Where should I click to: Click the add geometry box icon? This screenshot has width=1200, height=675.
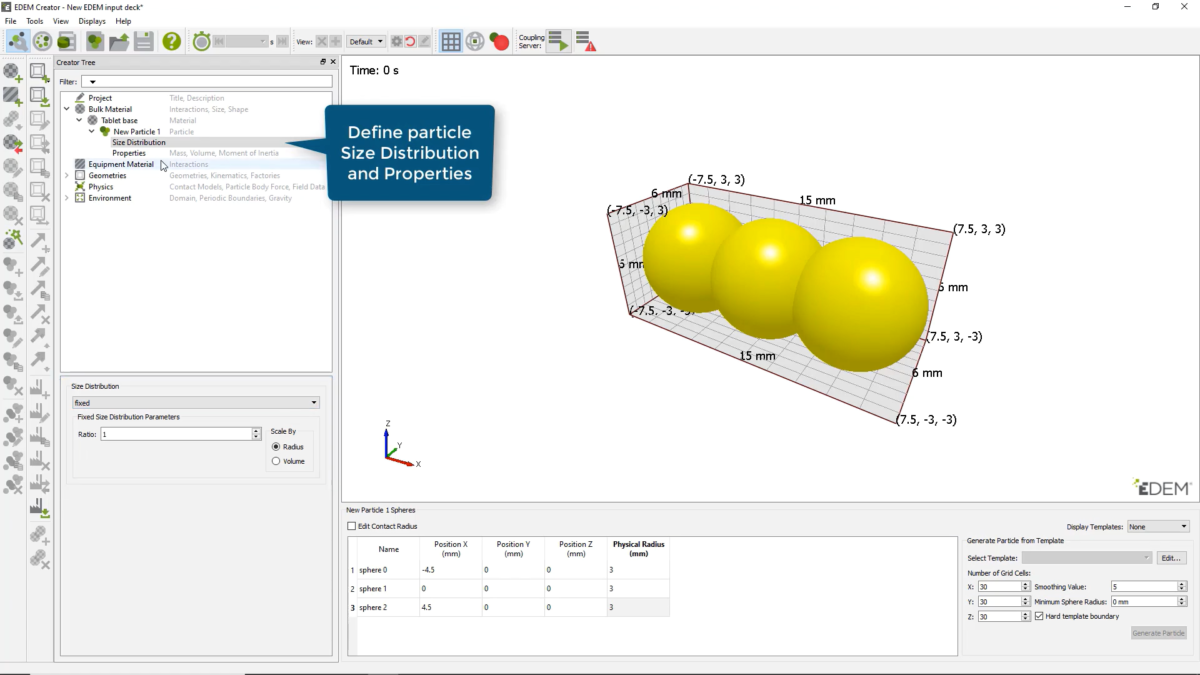point(39,73)
